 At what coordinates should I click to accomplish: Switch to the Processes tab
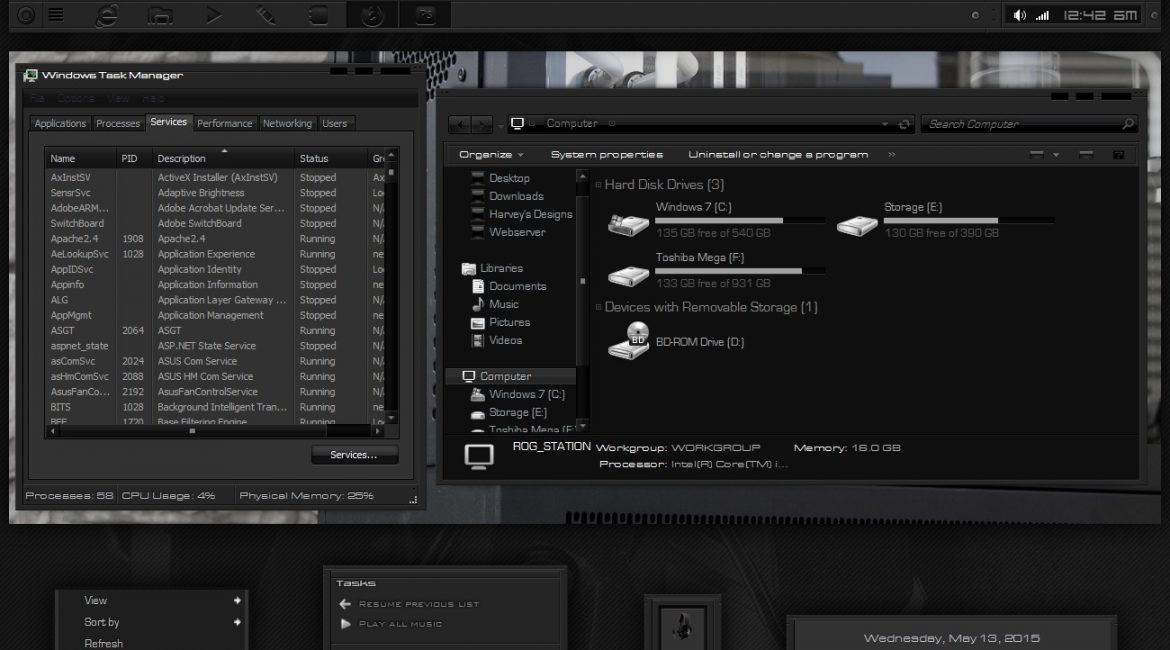[118, 123]
